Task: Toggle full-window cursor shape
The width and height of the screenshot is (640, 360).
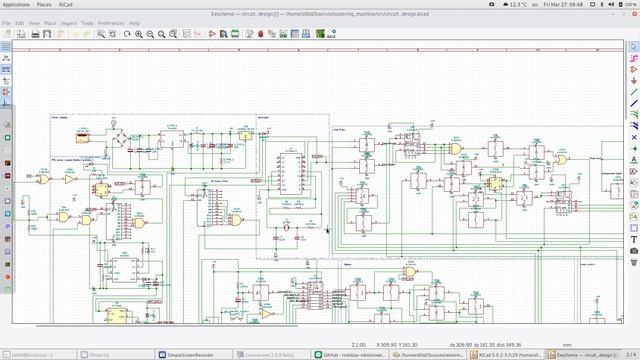Action: (x=6, y=81)
